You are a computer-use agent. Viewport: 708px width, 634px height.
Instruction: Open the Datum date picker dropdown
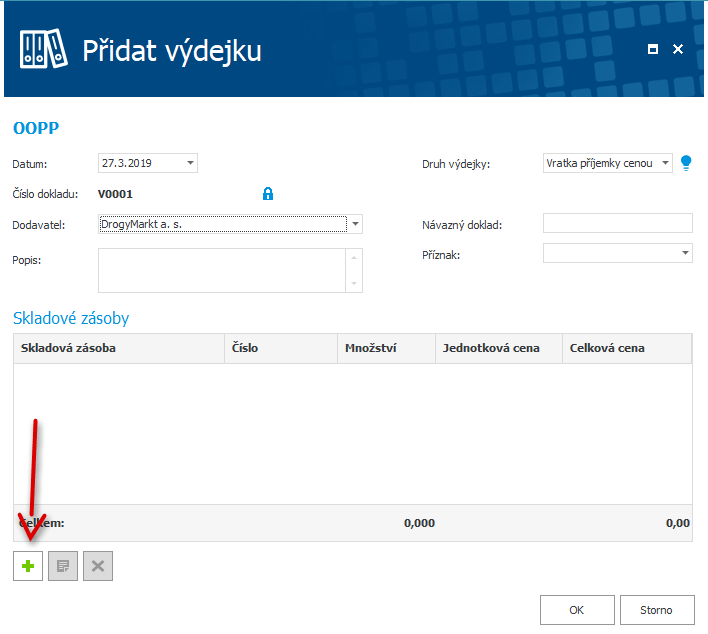[x=191, y=163]
